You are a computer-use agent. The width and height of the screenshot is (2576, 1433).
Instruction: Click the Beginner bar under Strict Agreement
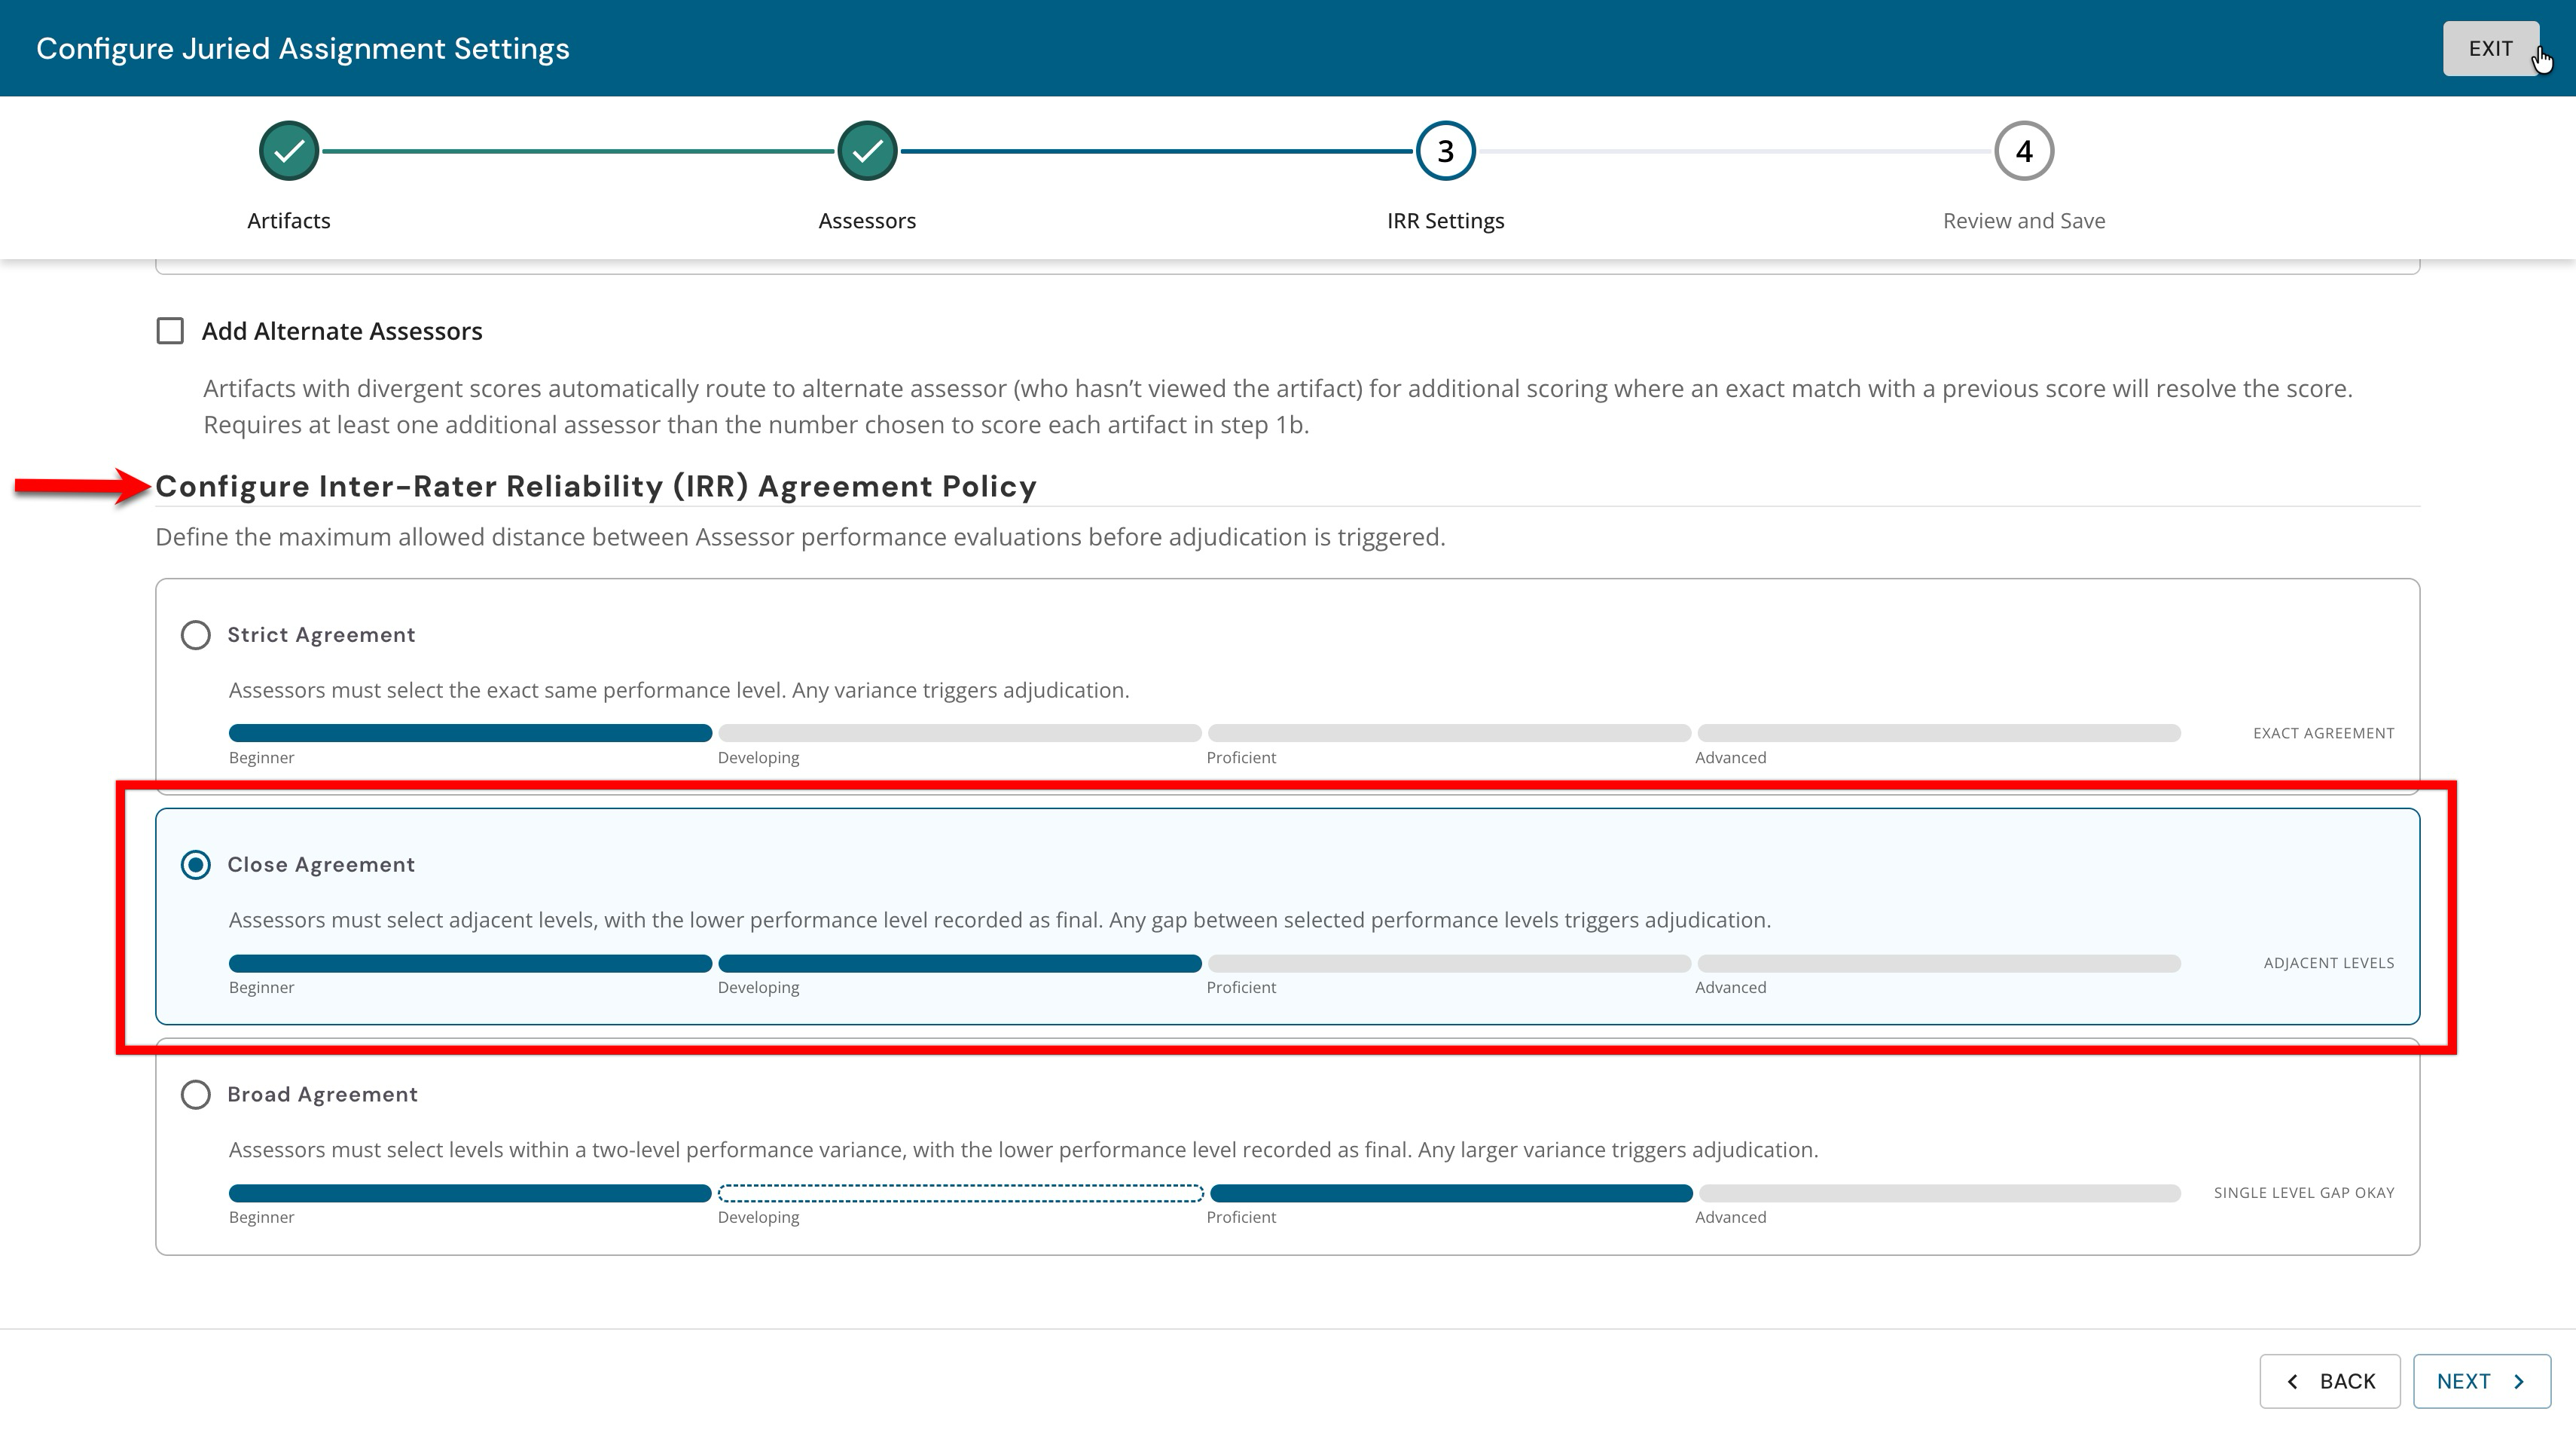[x=470, y=734]
